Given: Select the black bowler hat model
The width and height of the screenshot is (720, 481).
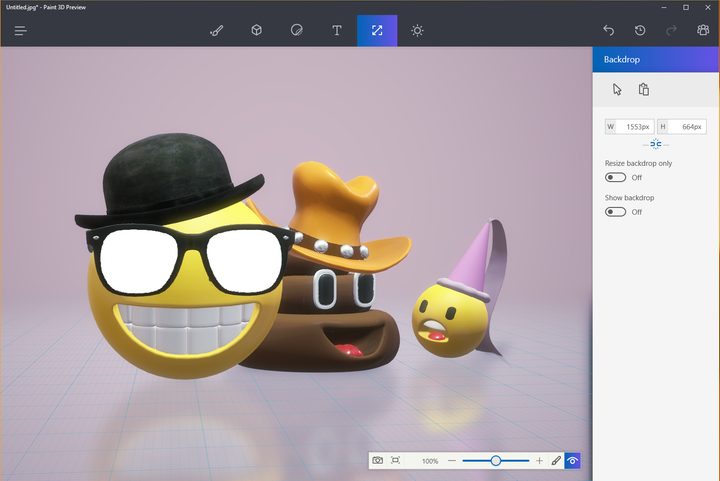Looking at the screenshot, I should click(x=168, y=179).
